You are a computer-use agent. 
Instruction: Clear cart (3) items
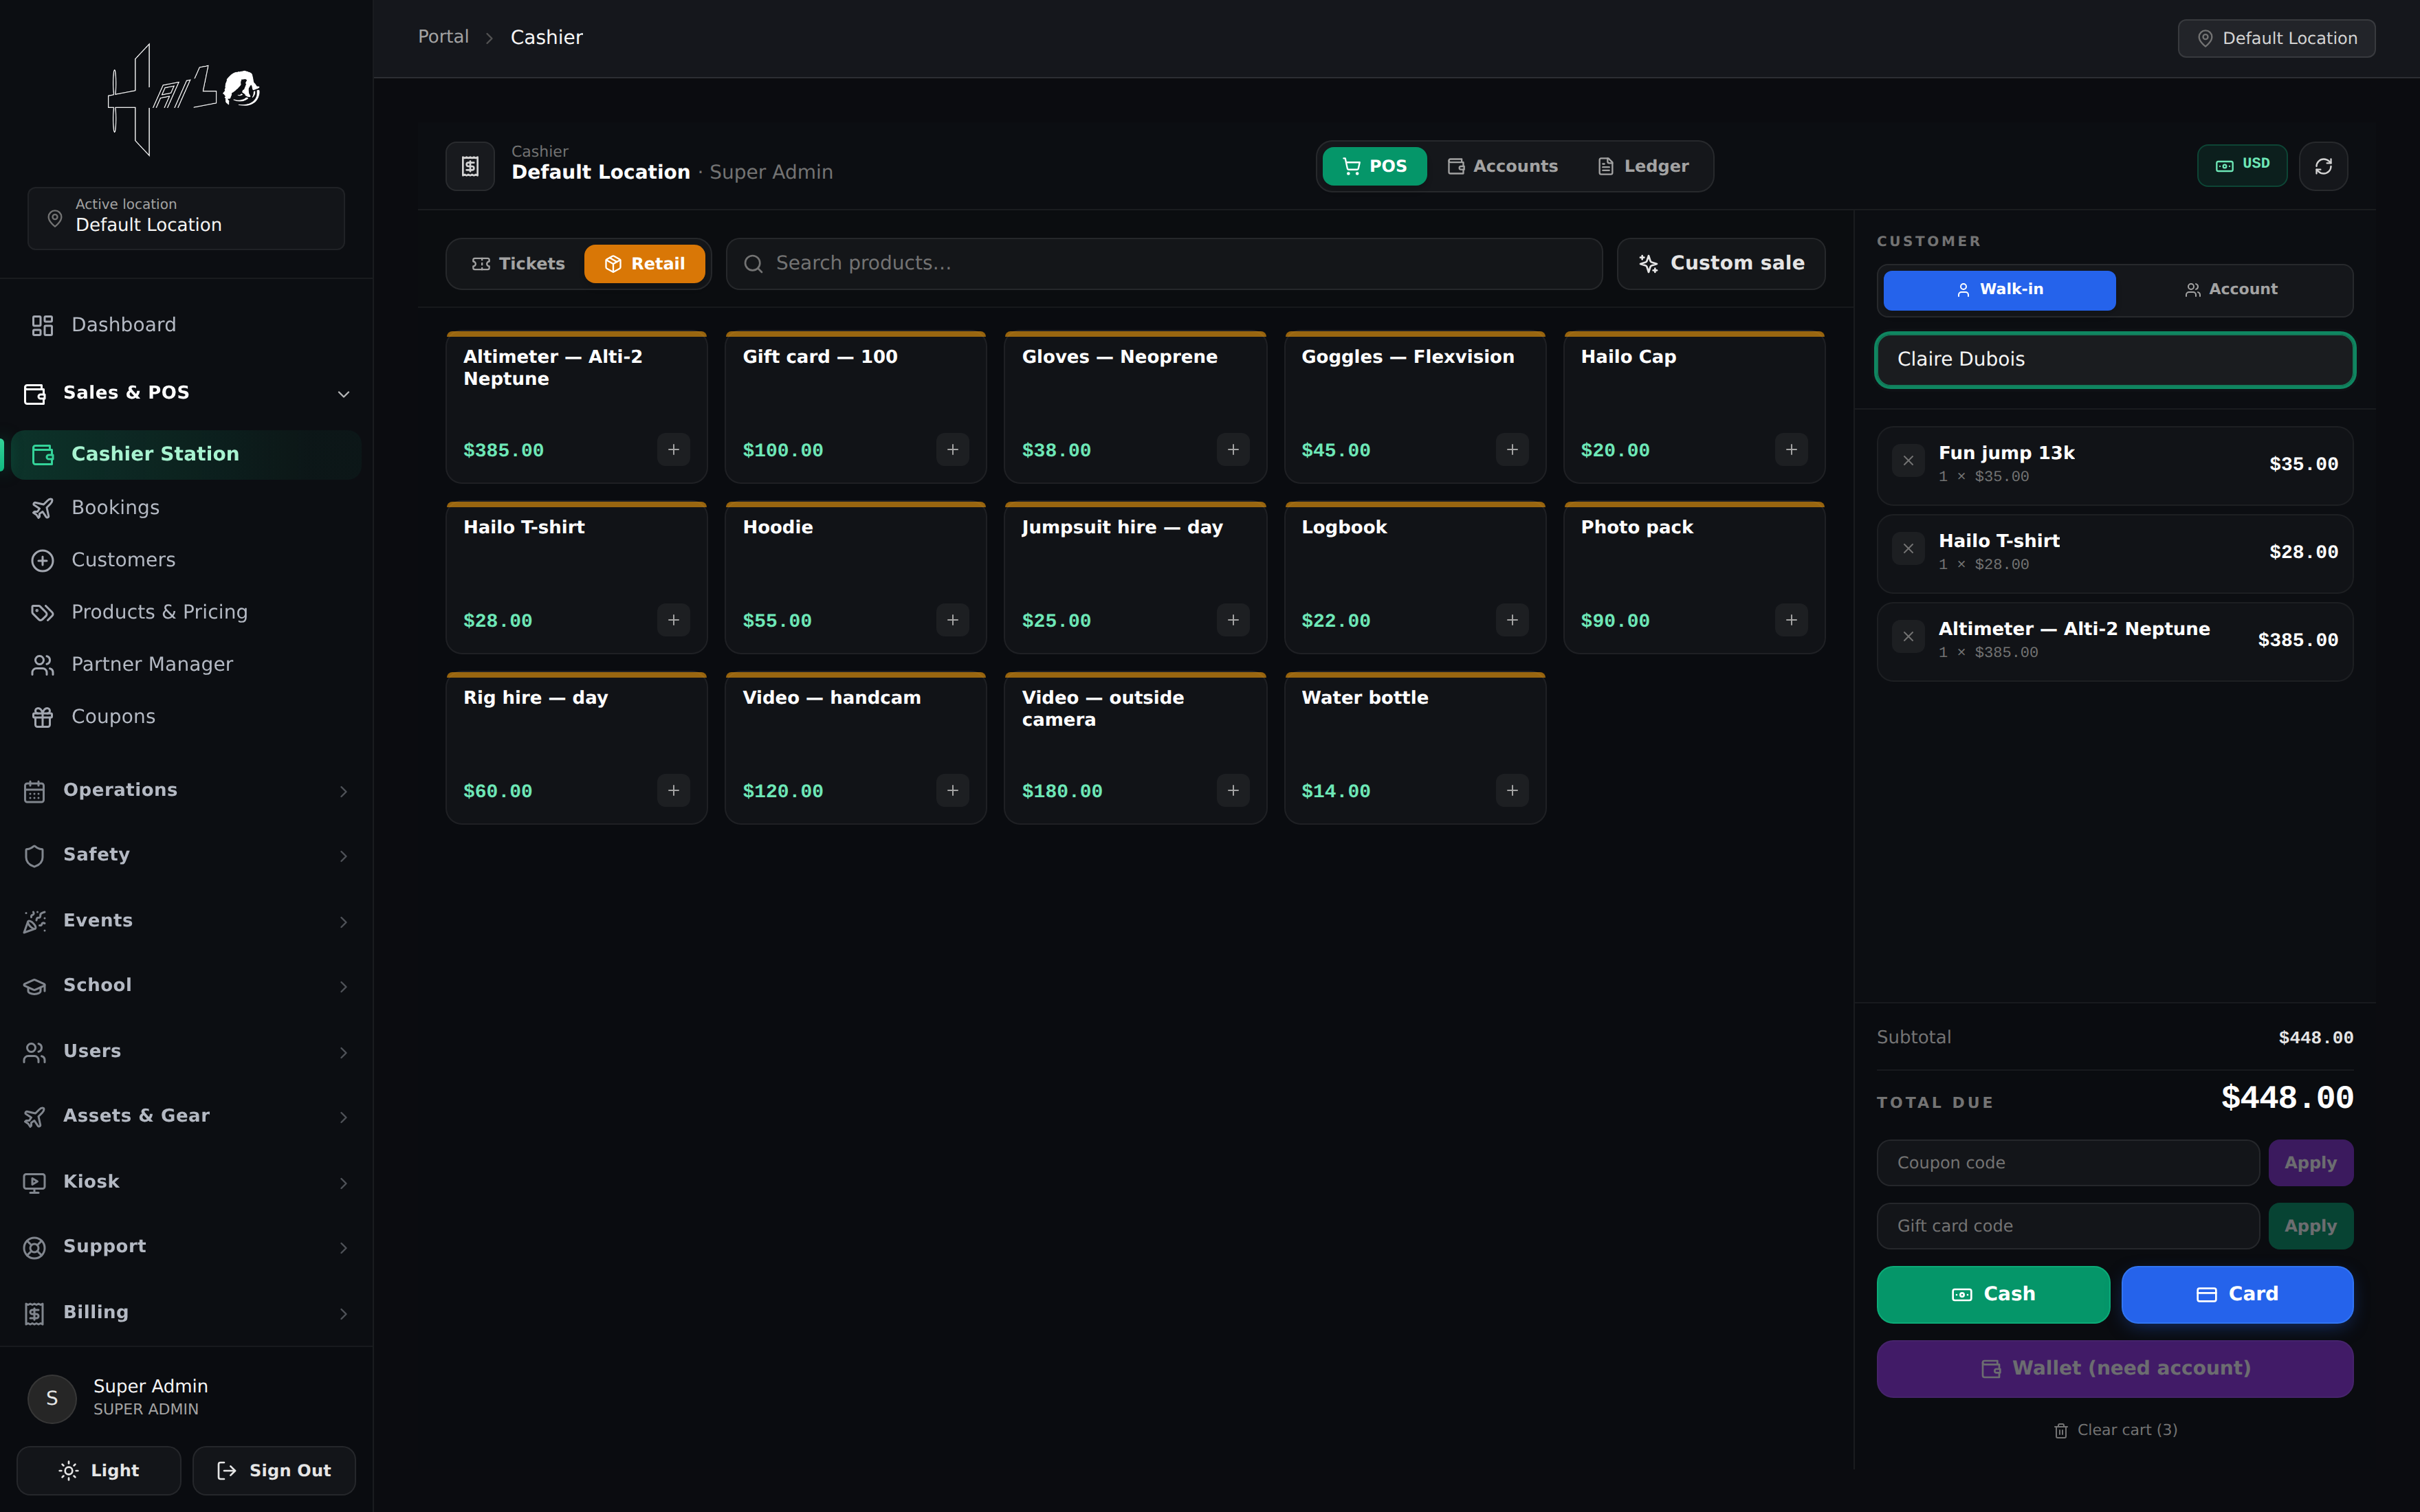coord(2115,1430)
